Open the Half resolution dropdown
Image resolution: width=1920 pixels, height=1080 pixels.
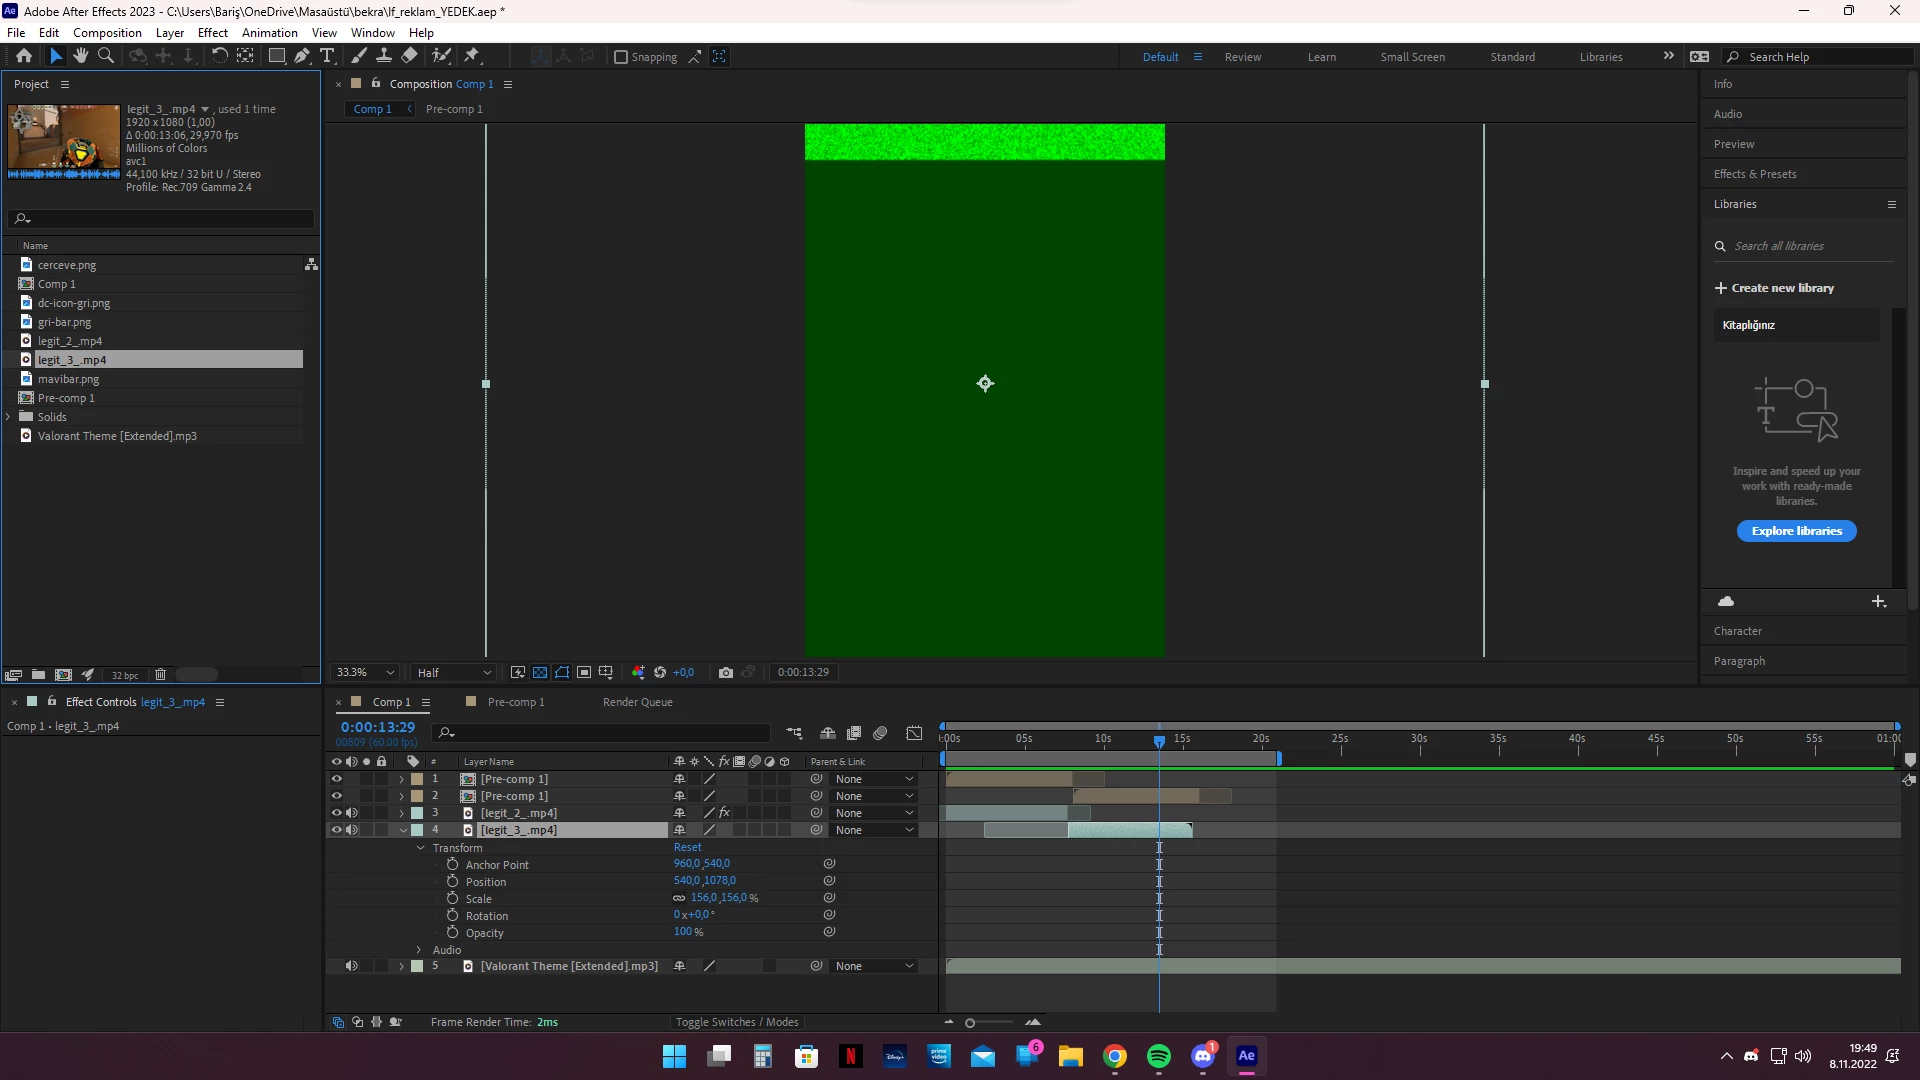coord(454,673)
